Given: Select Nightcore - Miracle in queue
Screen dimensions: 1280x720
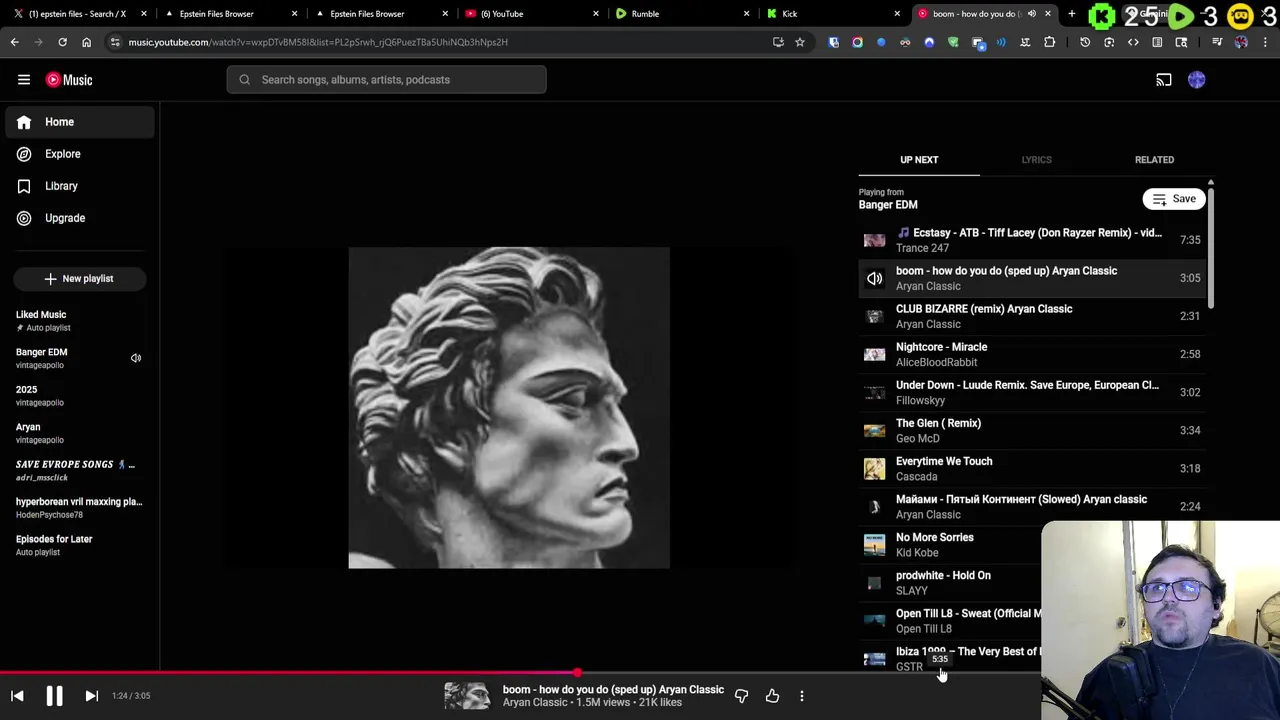Looking at the screenshot, I should pyautogui.click(x=1031, y=354).
